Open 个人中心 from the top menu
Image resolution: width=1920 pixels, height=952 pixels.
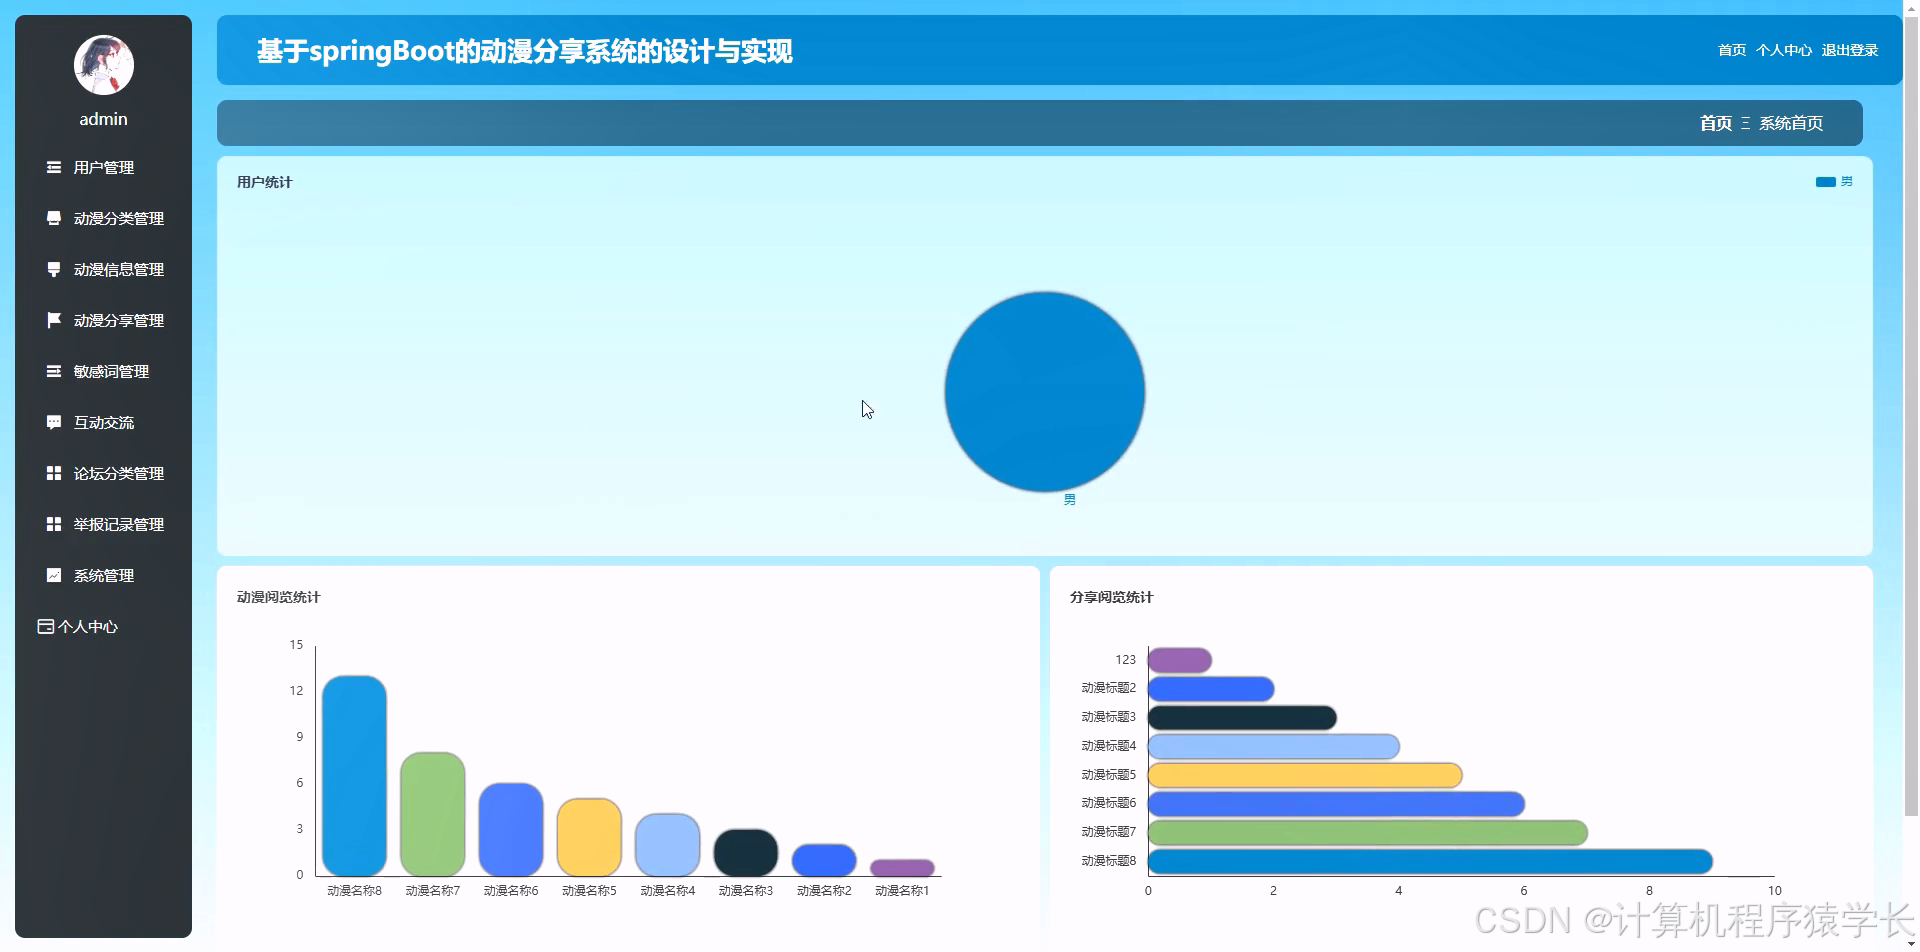pyautogui.click(x=1783, y=49)
